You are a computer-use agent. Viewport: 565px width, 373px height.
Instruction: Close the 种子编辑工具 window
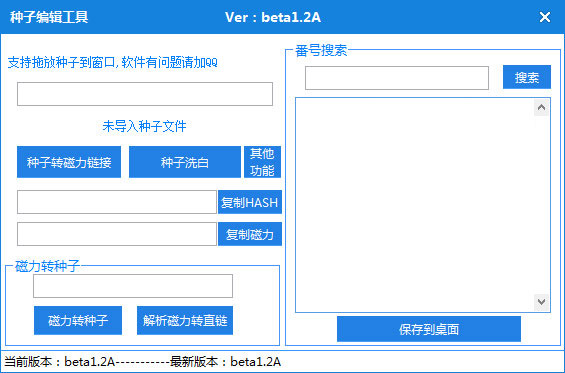[x=545, y=17]
